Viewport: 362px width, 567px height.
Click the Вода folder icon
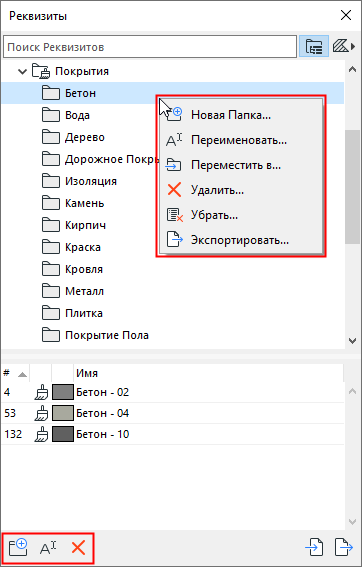coord(51,115)
